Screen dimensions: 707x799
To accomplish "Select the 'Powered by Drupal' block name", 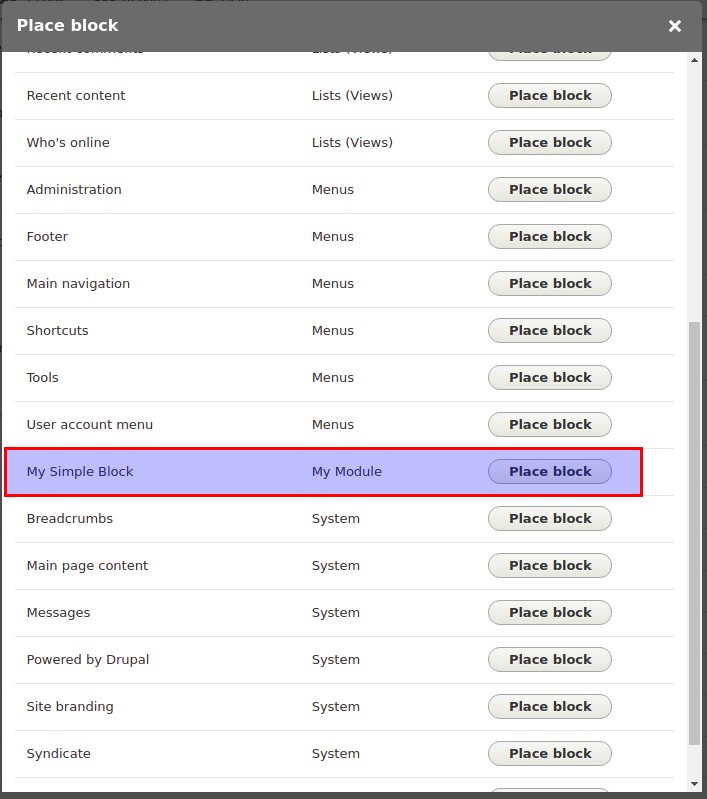I will (88, 660).
